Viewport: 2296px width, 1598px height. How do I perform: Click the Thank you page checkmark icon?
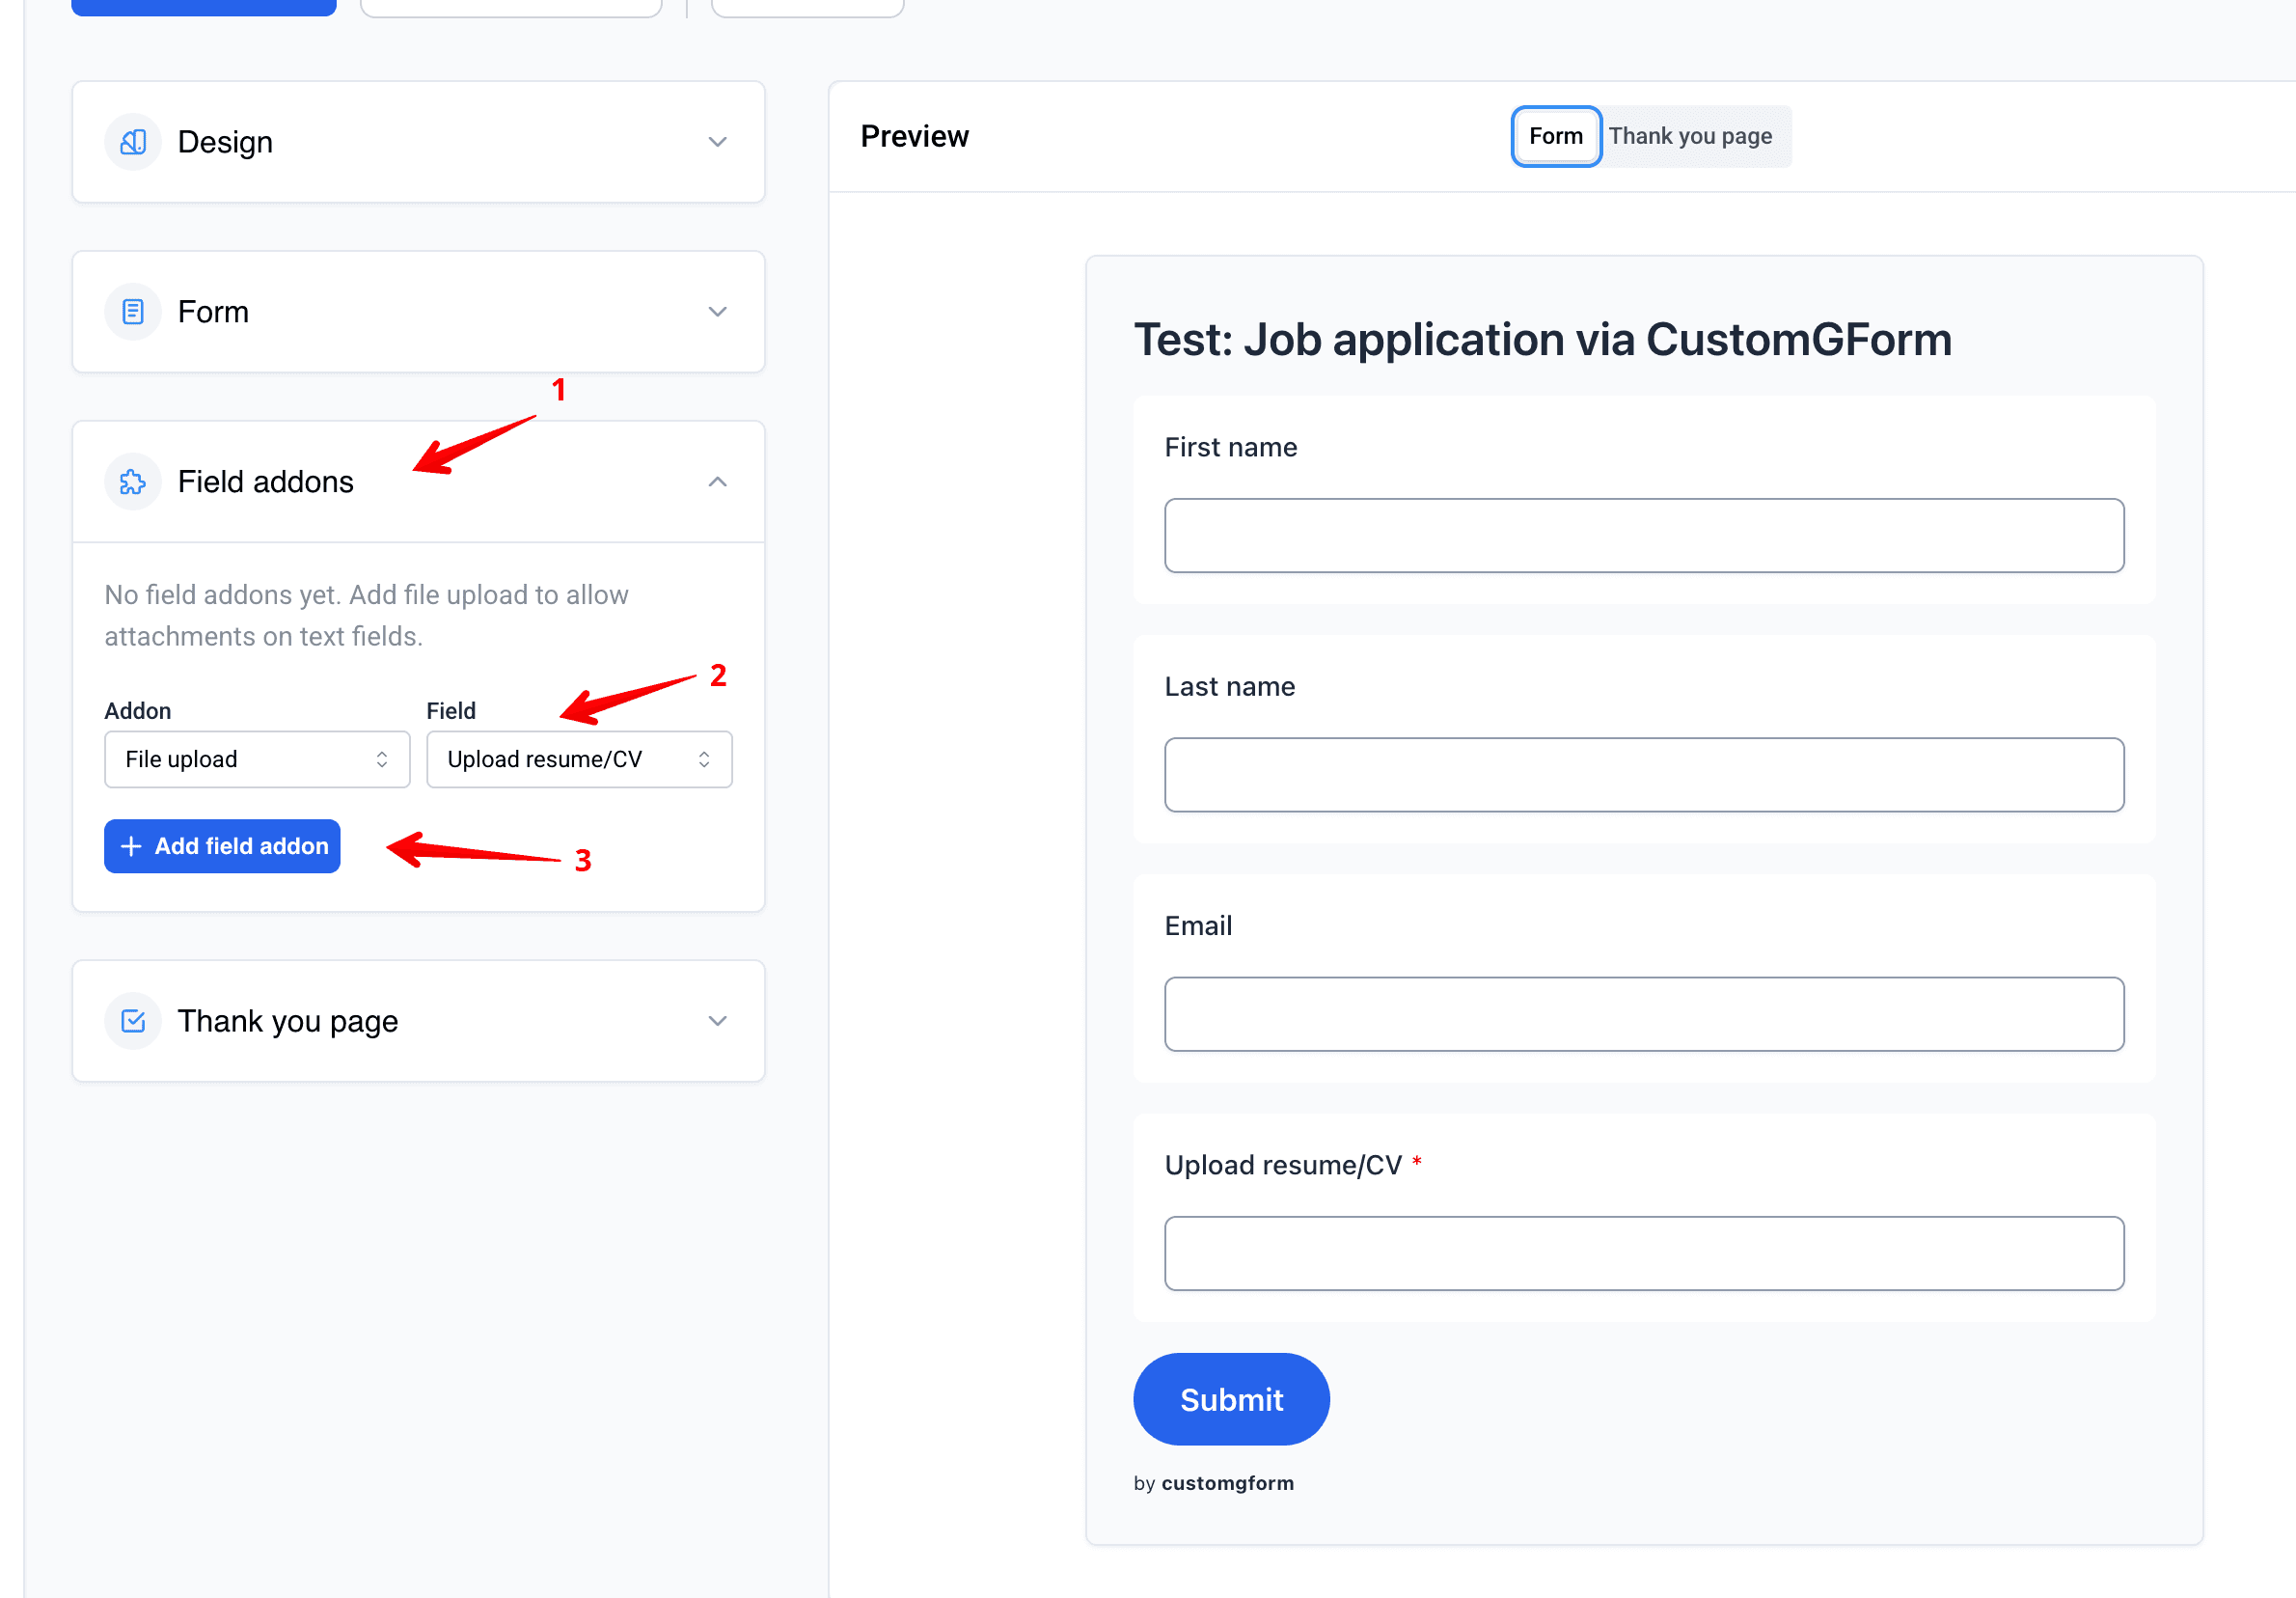[133, 1020]
